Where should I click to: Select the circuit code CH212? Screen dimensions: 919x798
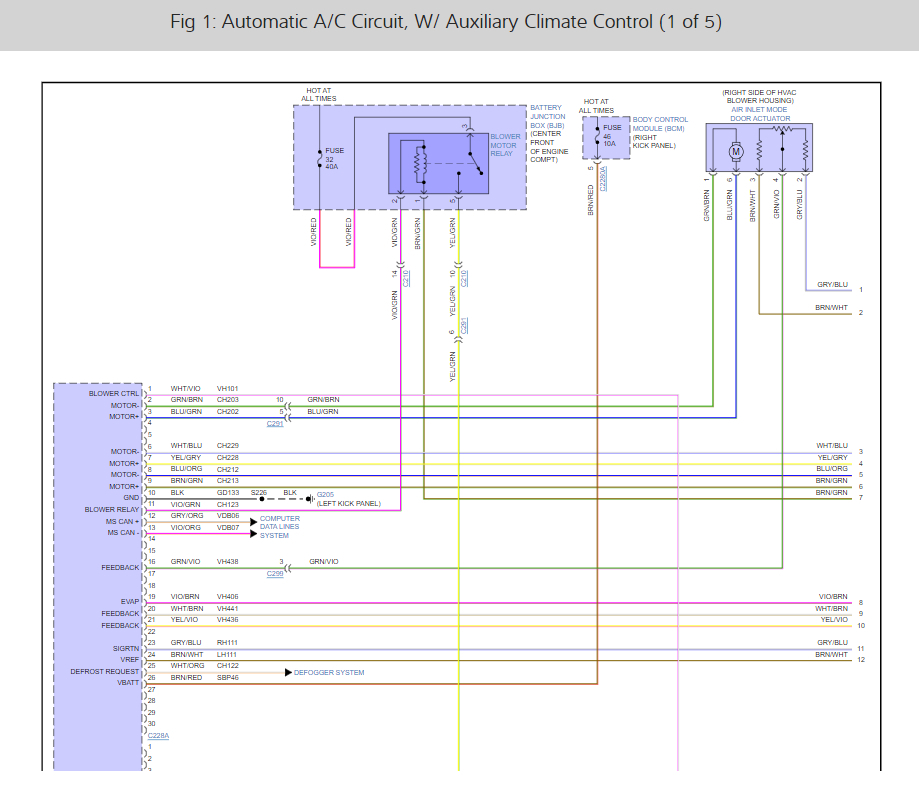tap(227, 469)
